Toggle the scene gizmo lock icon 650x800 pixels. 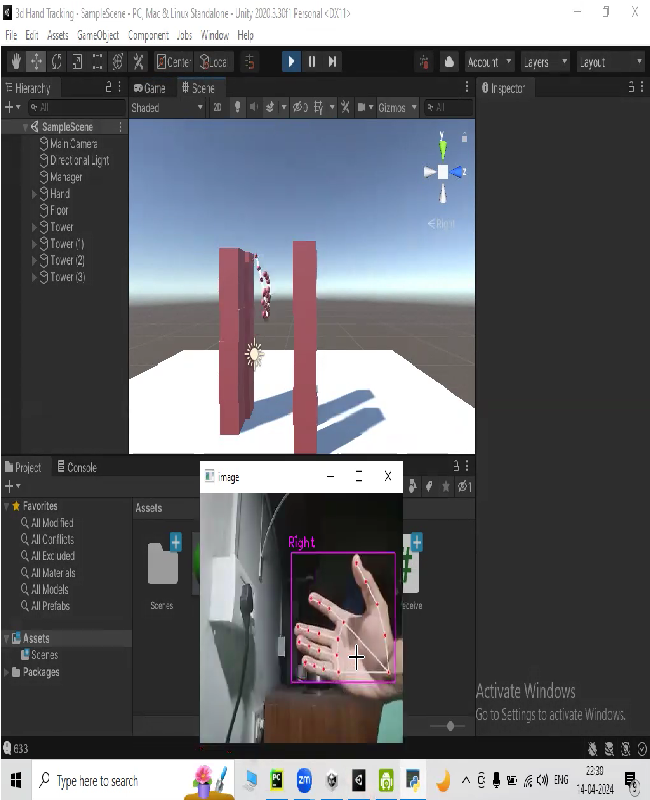click(x=464, y=138)
